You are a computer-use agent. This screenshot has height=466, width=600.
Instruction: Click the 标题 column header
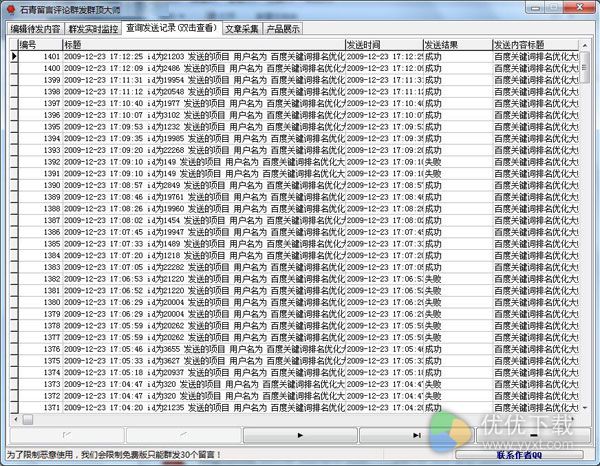[204, 45]
